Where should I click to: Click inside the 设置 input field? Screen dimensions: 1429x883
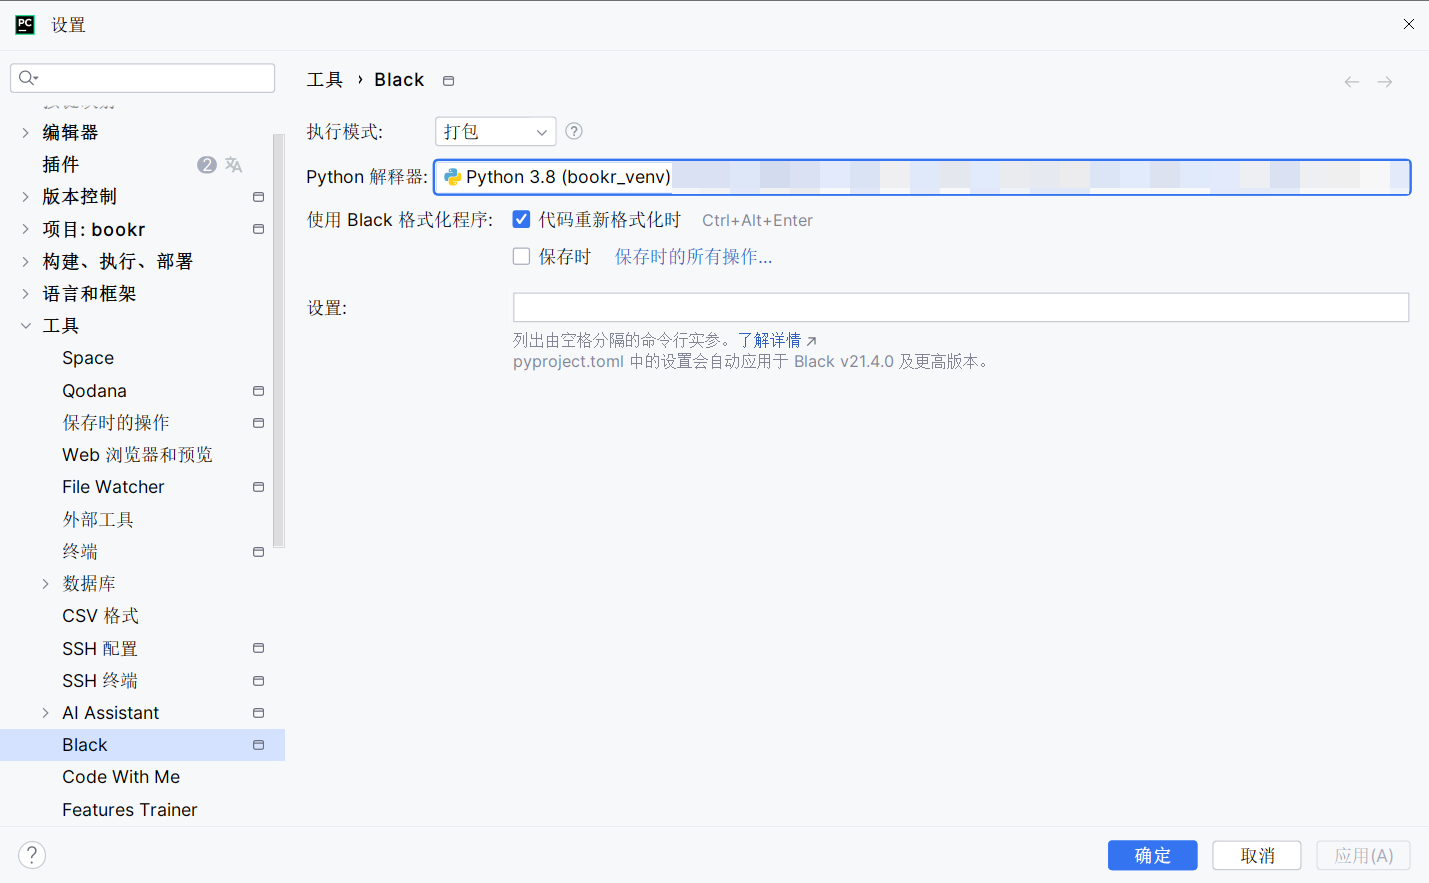[960, 307]
